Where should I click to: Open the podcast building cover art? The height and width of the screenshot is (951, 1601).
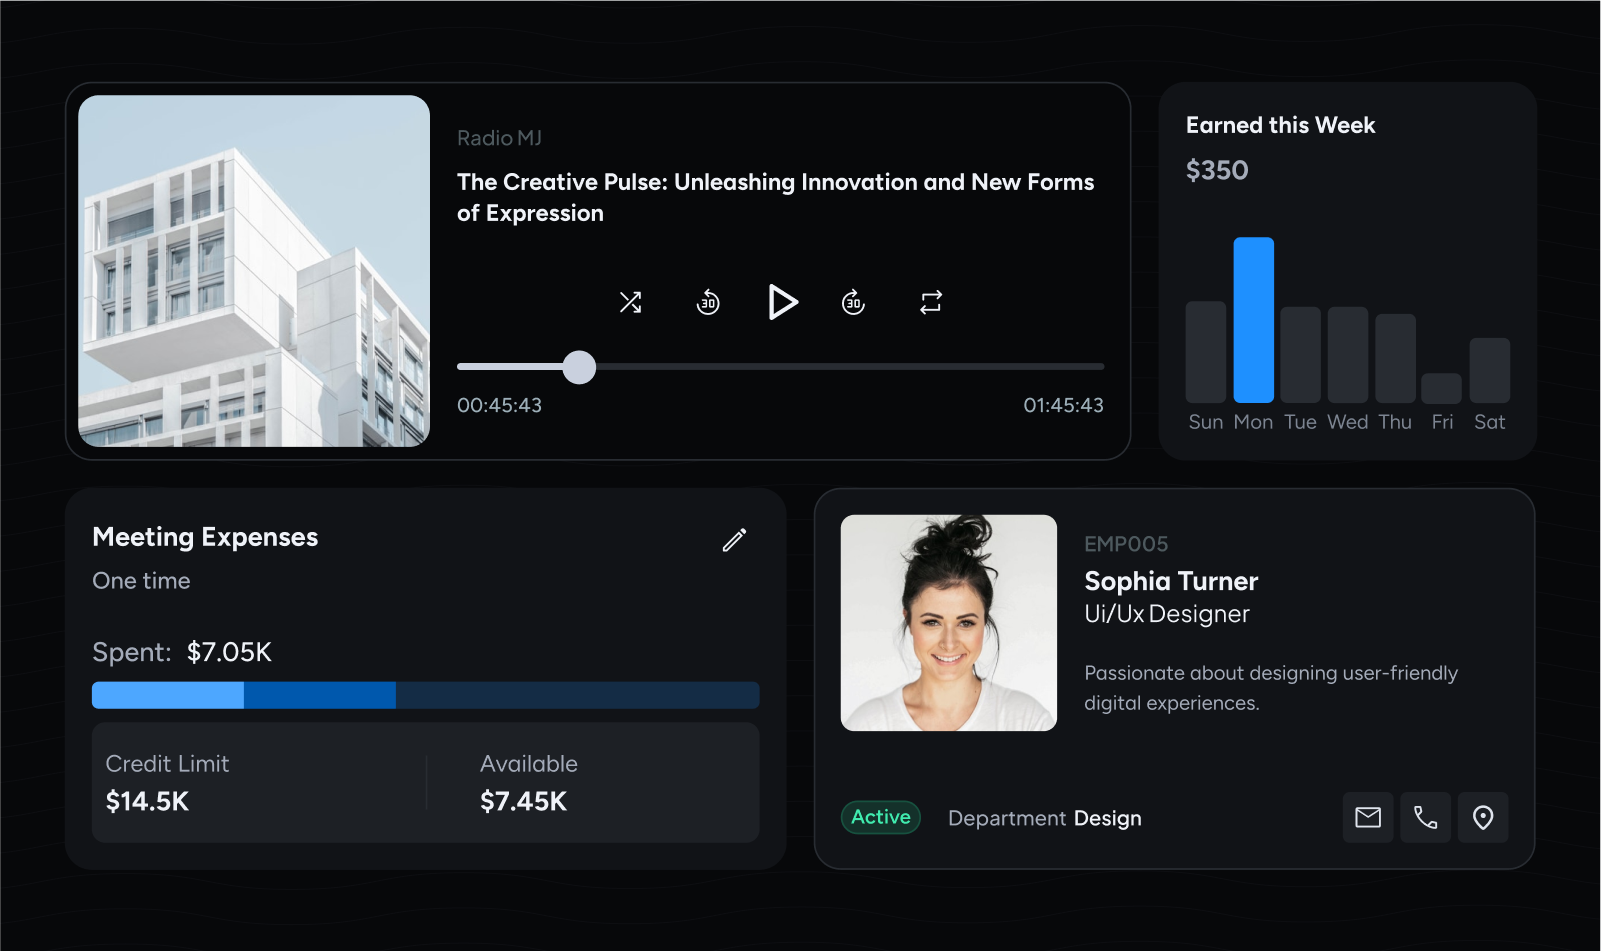[x=254, y=271]
